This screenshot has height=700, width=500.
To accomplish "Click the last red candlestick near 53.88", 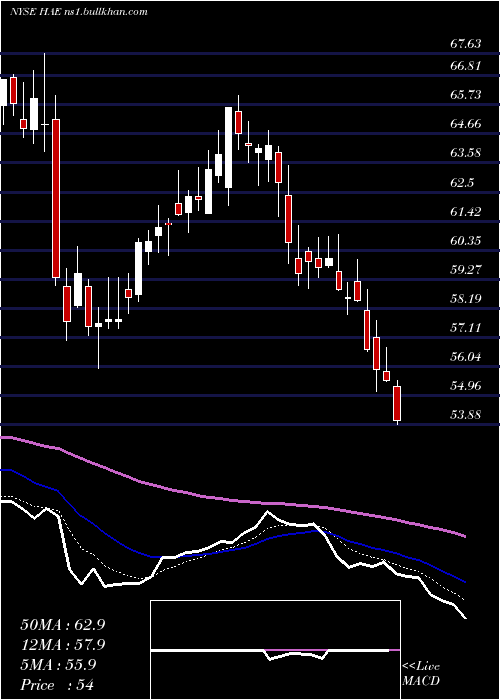I will coord(397,404).
